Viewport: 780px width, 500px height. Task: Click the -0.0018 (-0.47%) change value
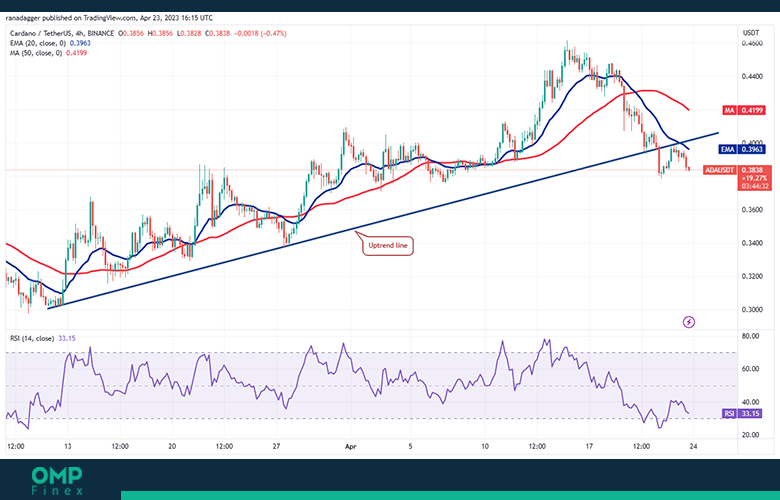[x=260, y=33]
